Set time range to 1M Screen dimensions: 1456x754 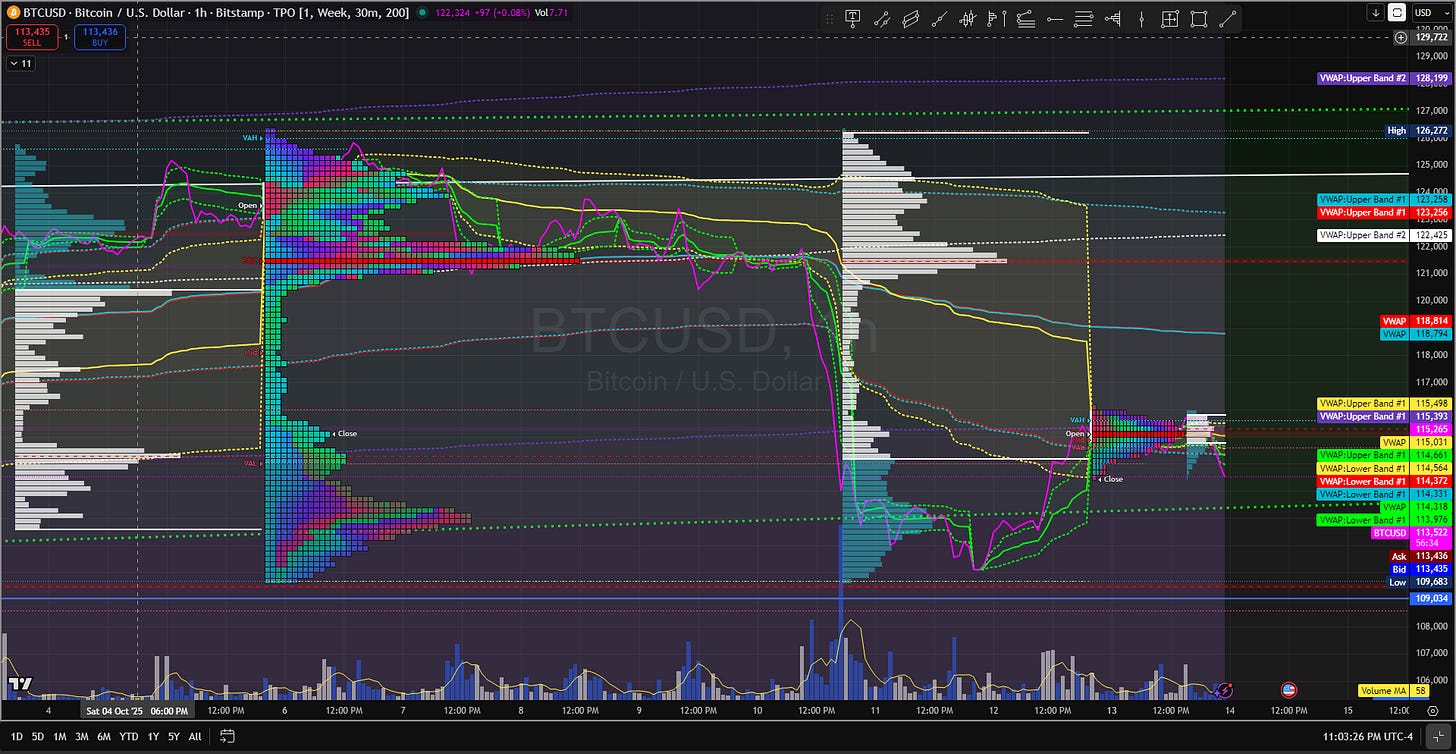[60, 736]
